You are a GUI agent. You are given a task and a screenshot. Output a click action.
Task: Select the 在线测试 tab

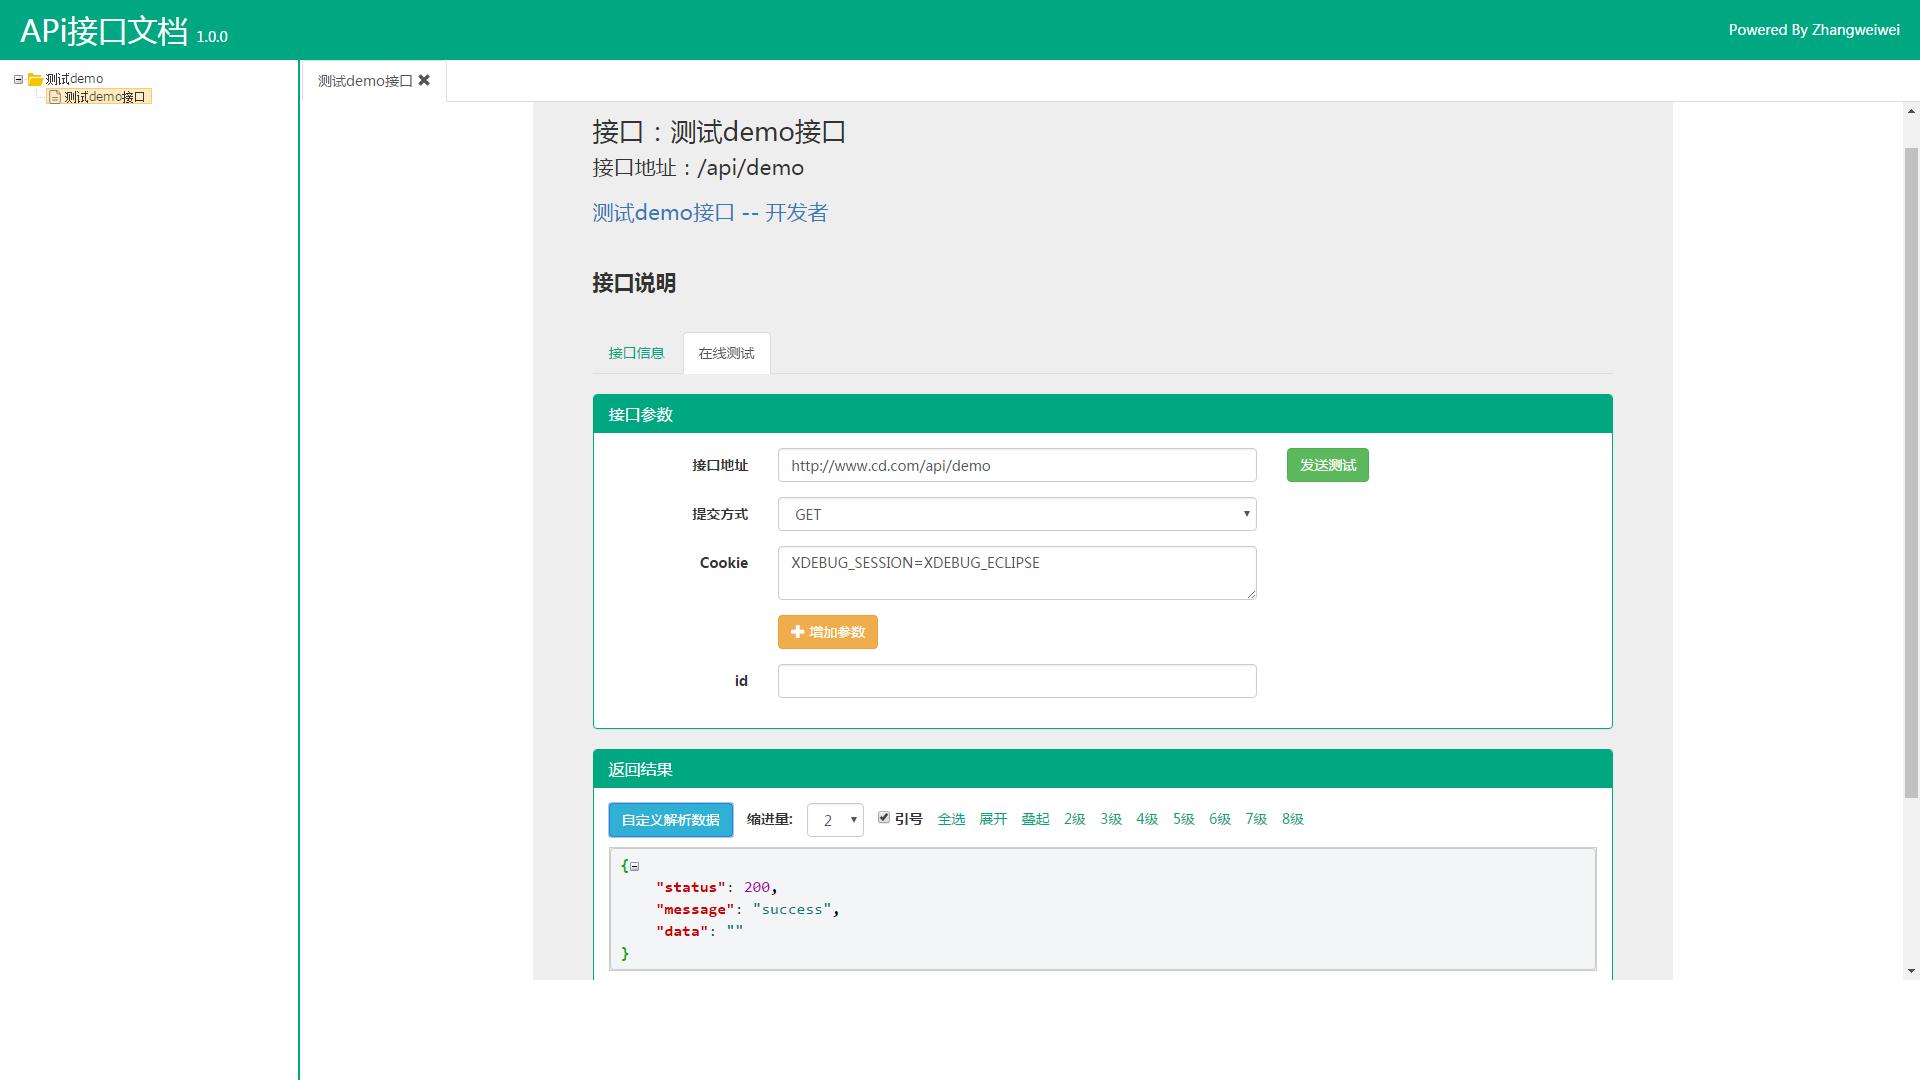(x=726, y=353)
